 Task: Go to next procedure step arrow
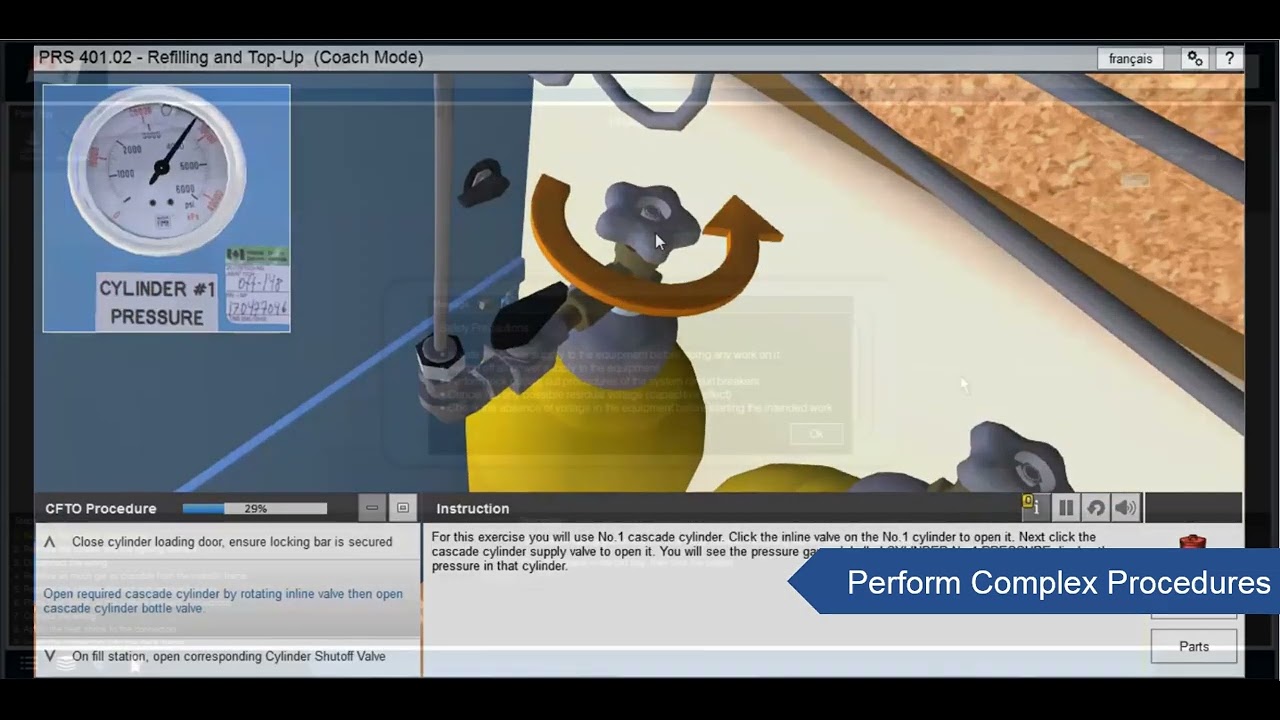(x=49, y=656)
